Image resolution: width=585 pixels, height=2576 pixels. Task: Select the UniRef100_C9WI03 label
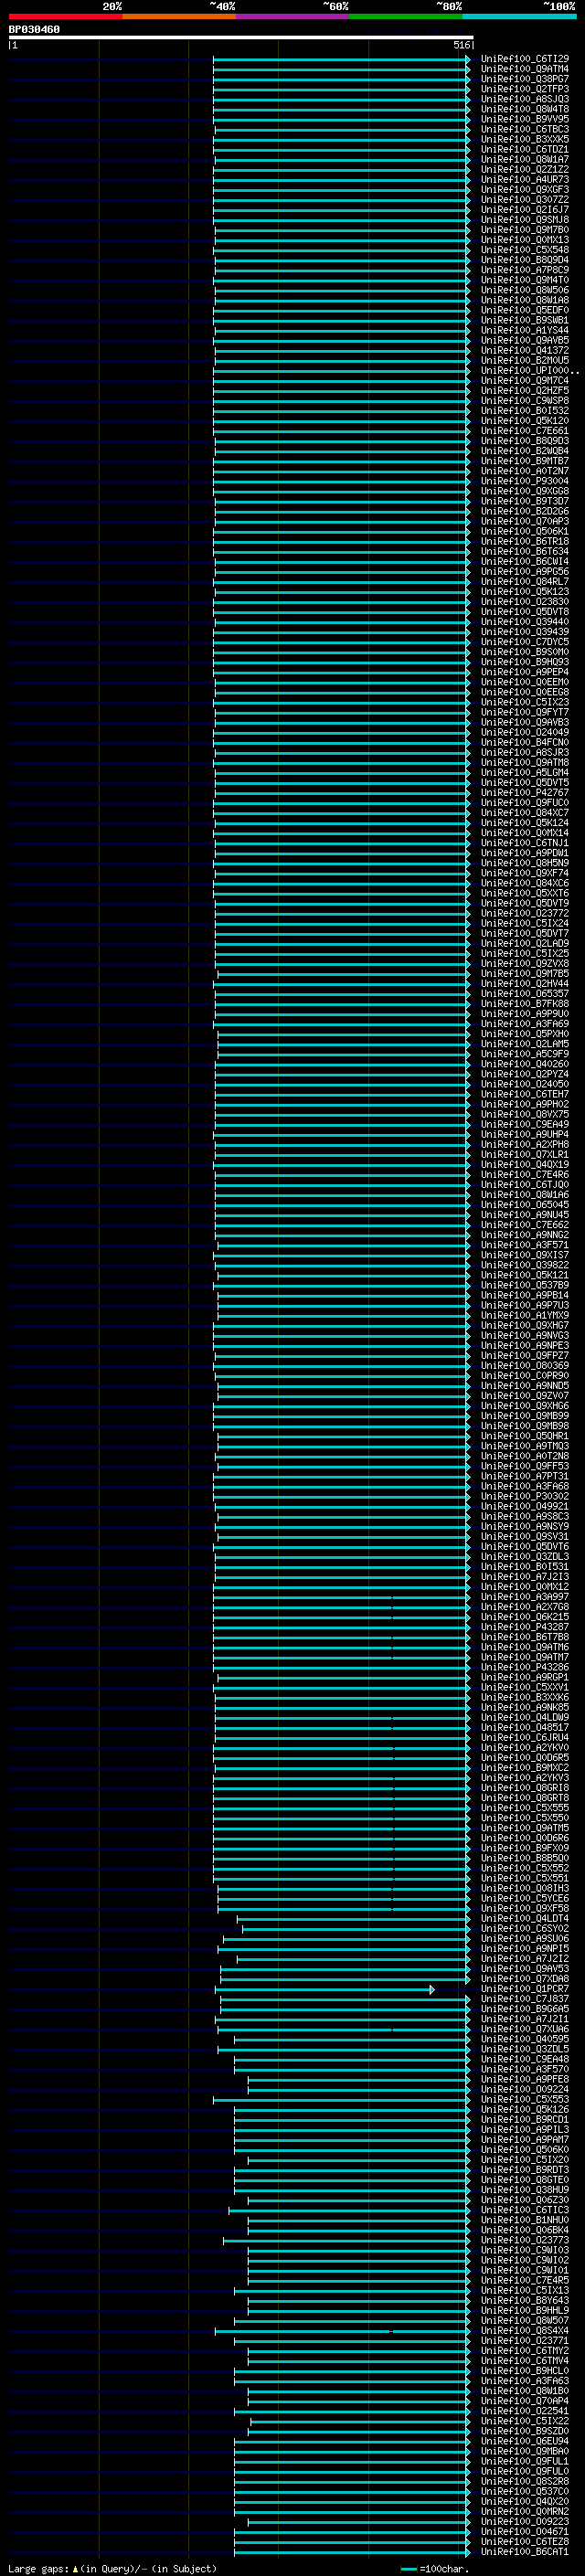coord(525,2250)
